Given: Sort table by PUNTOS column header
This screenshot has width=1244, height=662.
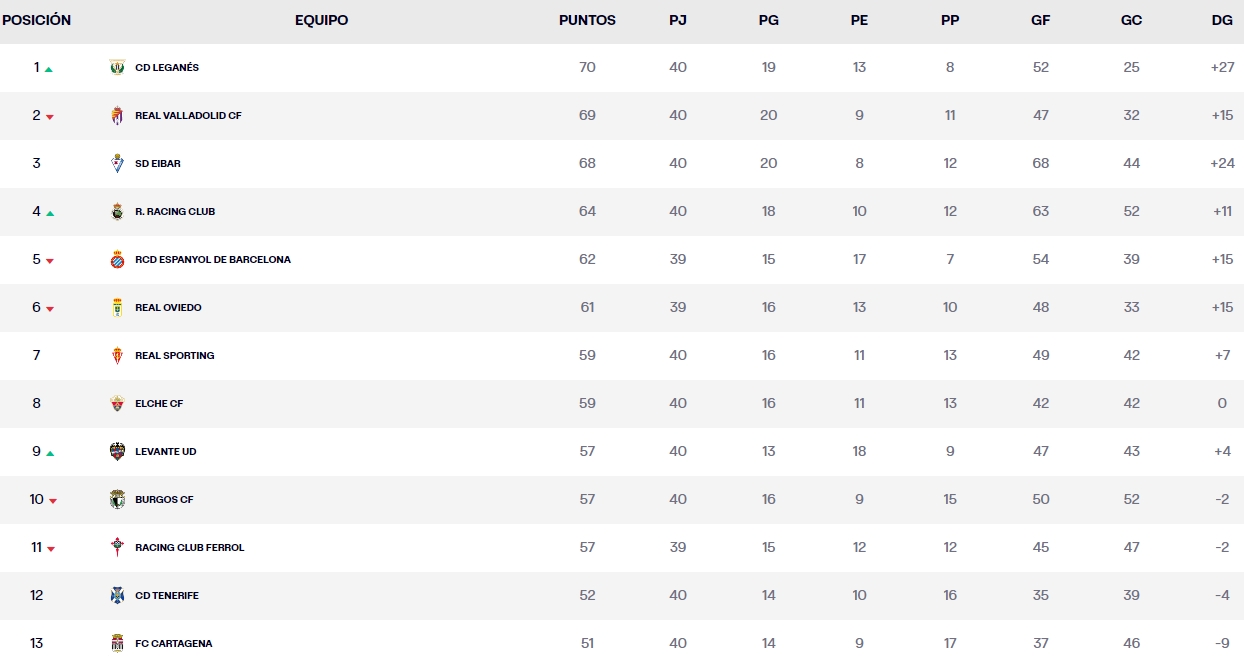Looking at the screenshot, I should [x=587, y=20].
